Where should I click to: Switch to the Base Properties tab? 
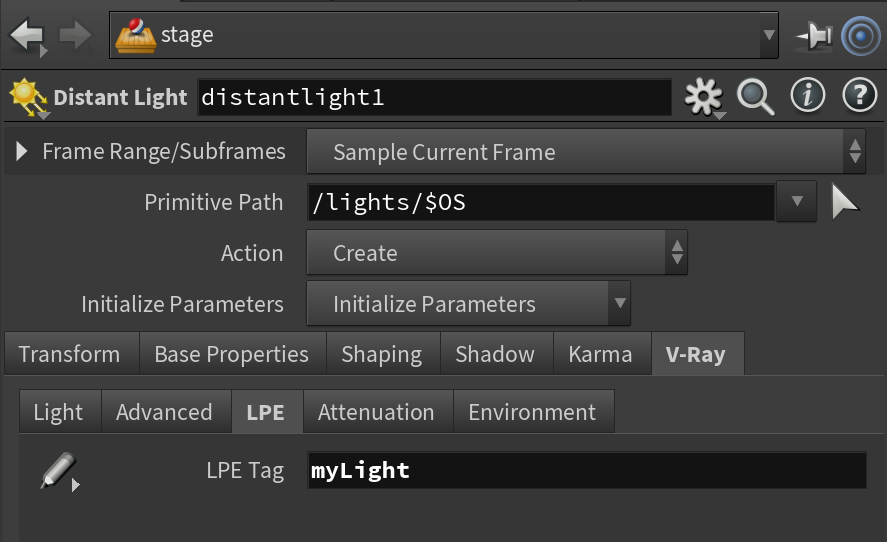click(232, 354)
